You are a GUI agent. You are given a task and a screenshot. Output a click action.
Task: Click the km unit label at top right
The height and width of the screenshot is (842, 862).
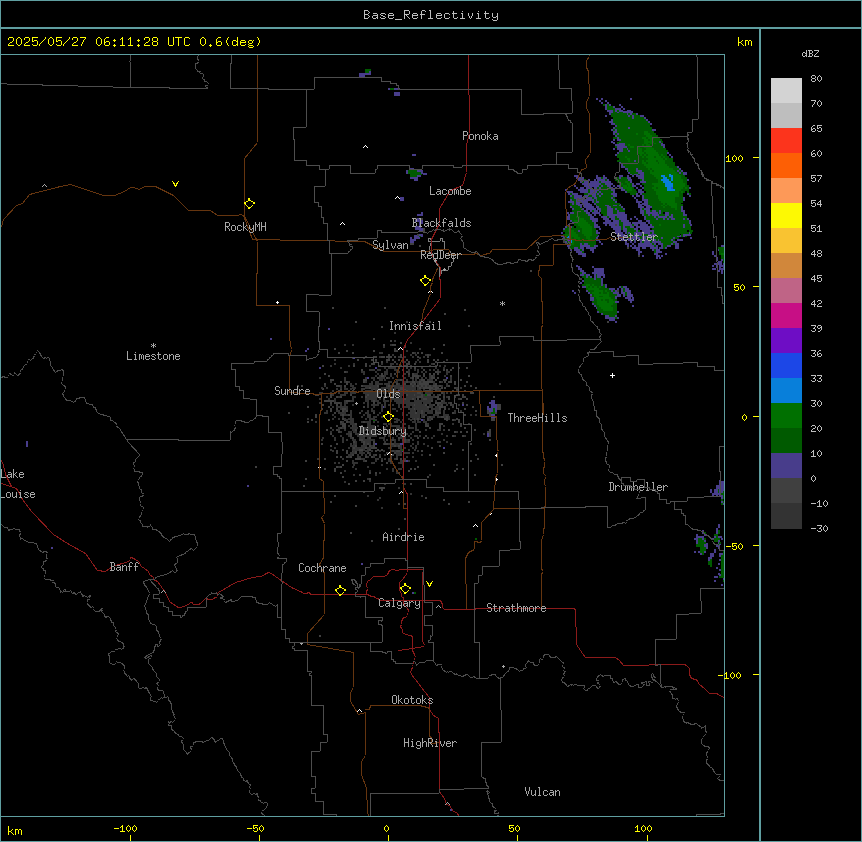[x=745, y=42]
